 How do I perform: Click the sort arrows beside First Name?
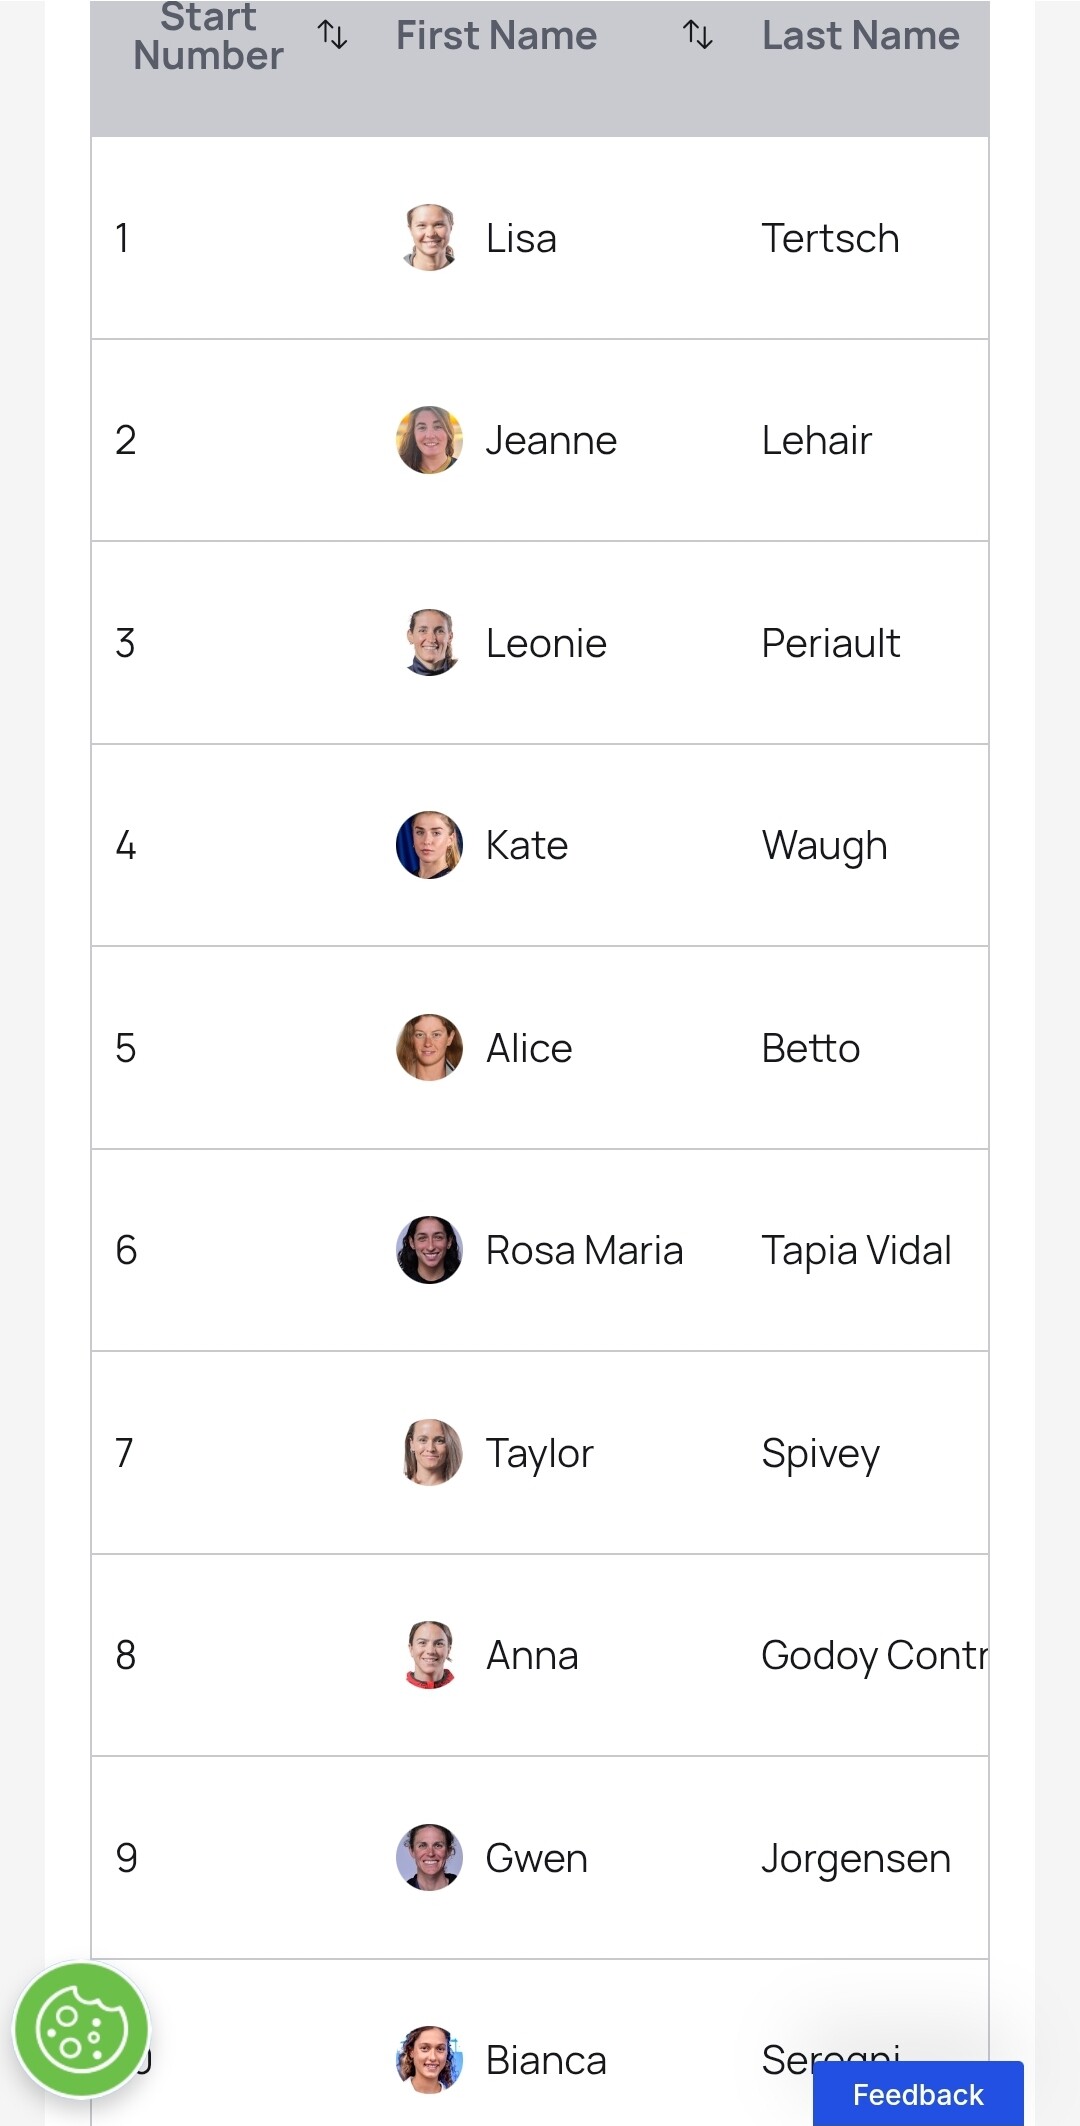click(x=698, y=36)
